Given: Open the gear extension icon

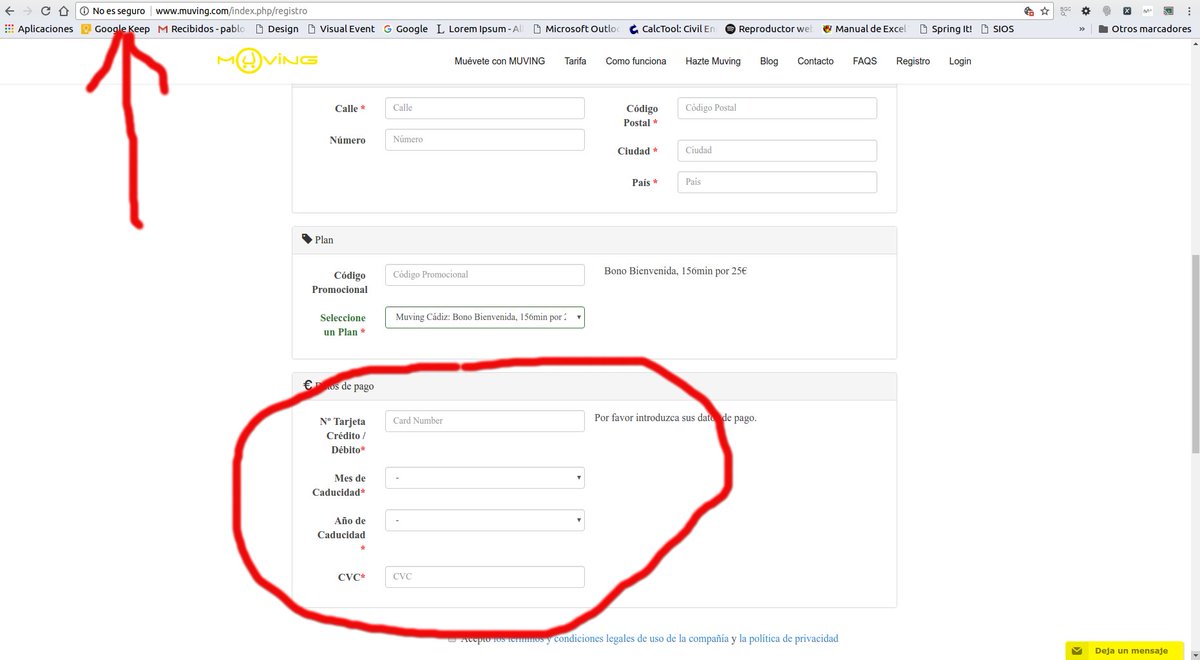Looking at the screenshot, I should 1086,10.
